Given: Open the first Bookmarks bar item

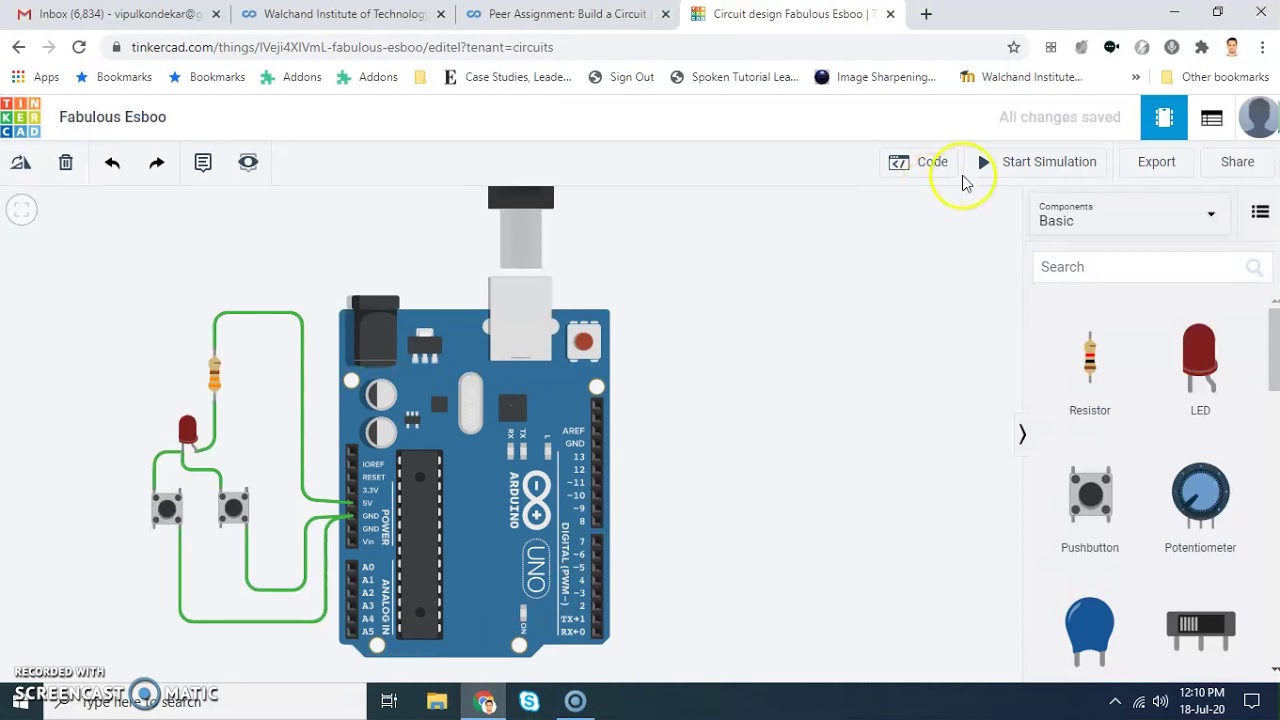Looking at the screenshot, I should 114,77.
